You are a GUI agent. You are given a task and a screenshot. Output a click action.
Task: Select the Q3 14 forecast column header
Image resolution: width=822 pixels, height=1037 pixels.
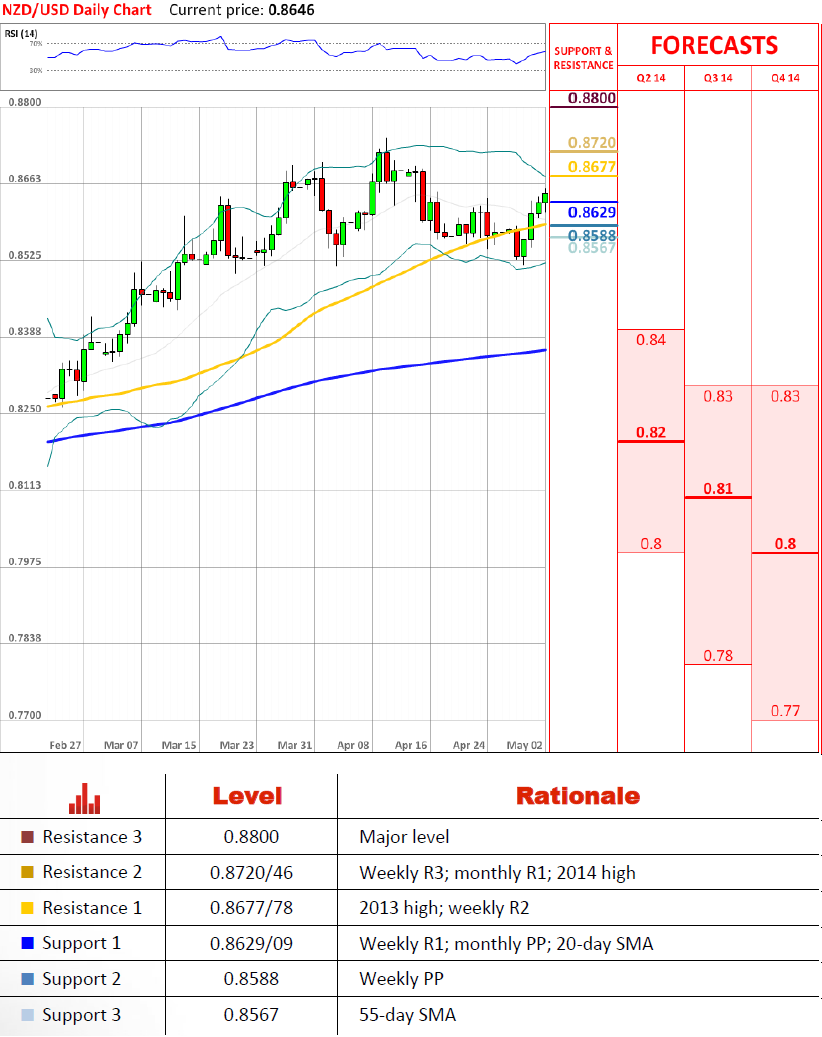718,78
